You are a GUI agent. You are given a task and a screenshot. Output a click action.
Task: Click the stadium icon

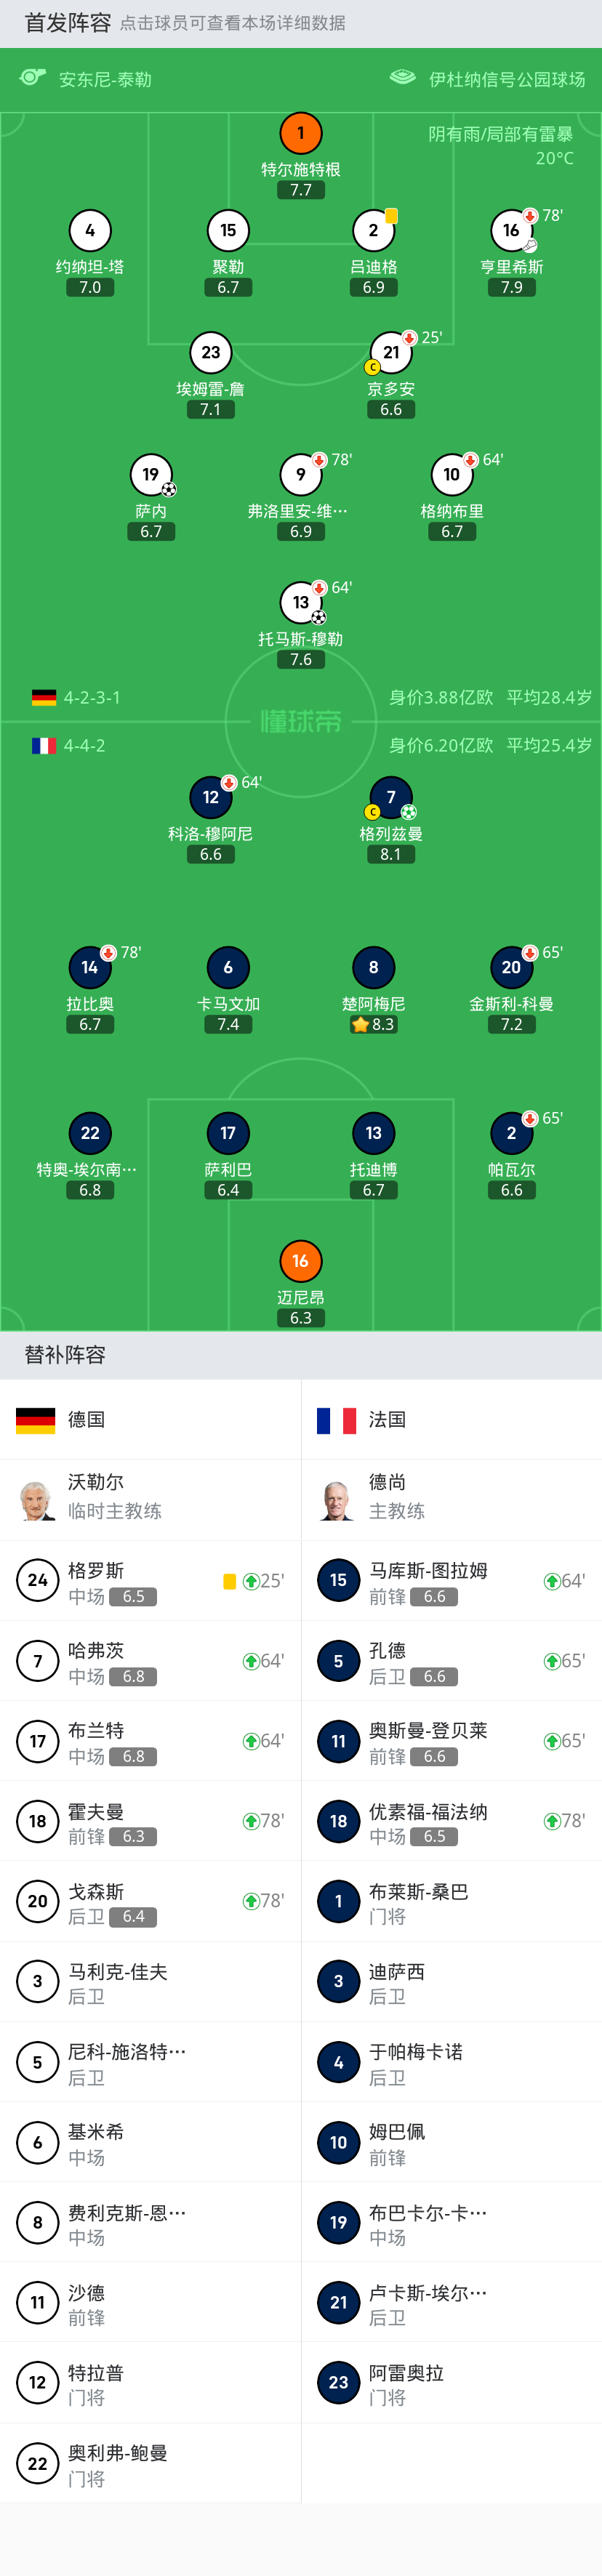(402, 78)
